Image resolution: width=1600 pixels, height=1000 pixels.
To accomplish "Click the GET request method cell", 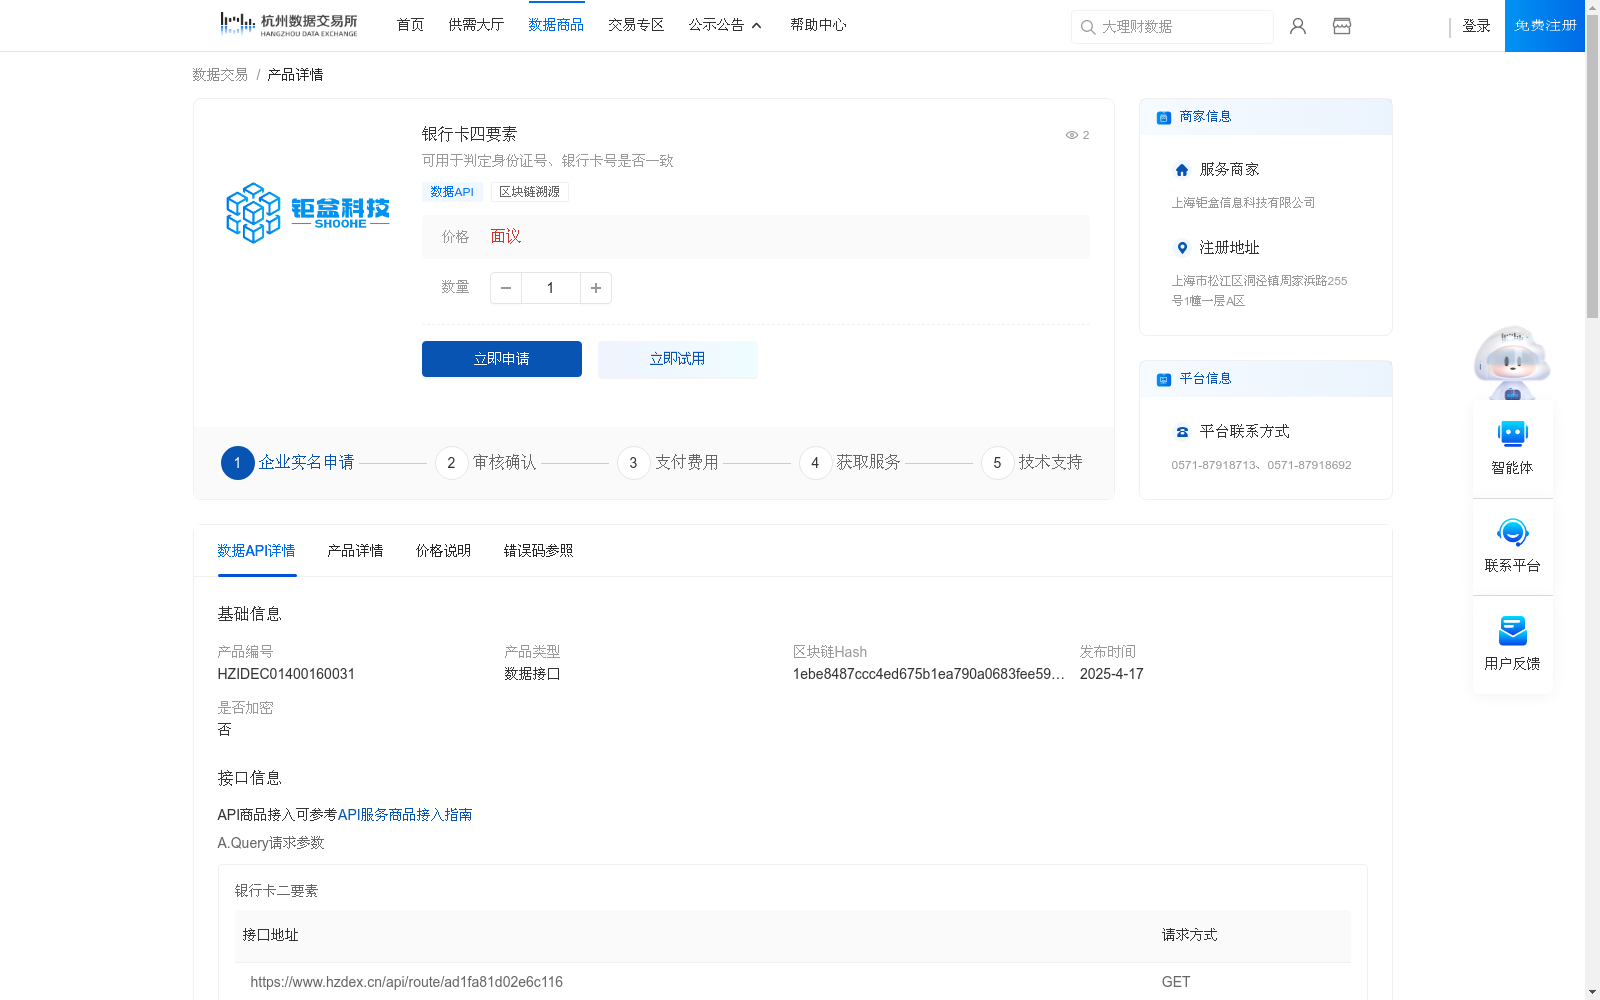I will click(x=1176, y=982).
